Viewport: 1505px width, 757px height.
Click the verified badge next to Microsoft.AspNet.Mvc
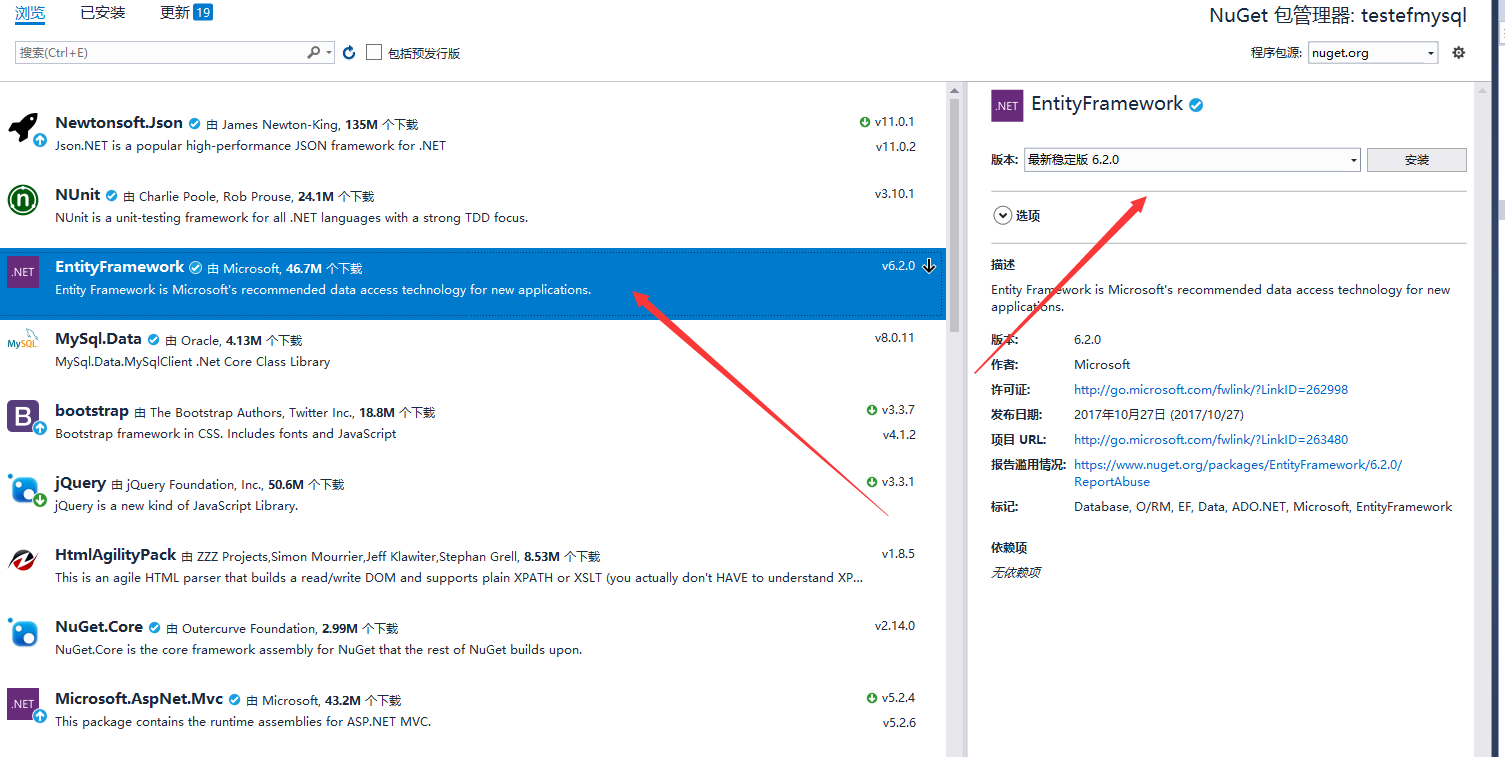pyautogui.click(x=234, y=700)
